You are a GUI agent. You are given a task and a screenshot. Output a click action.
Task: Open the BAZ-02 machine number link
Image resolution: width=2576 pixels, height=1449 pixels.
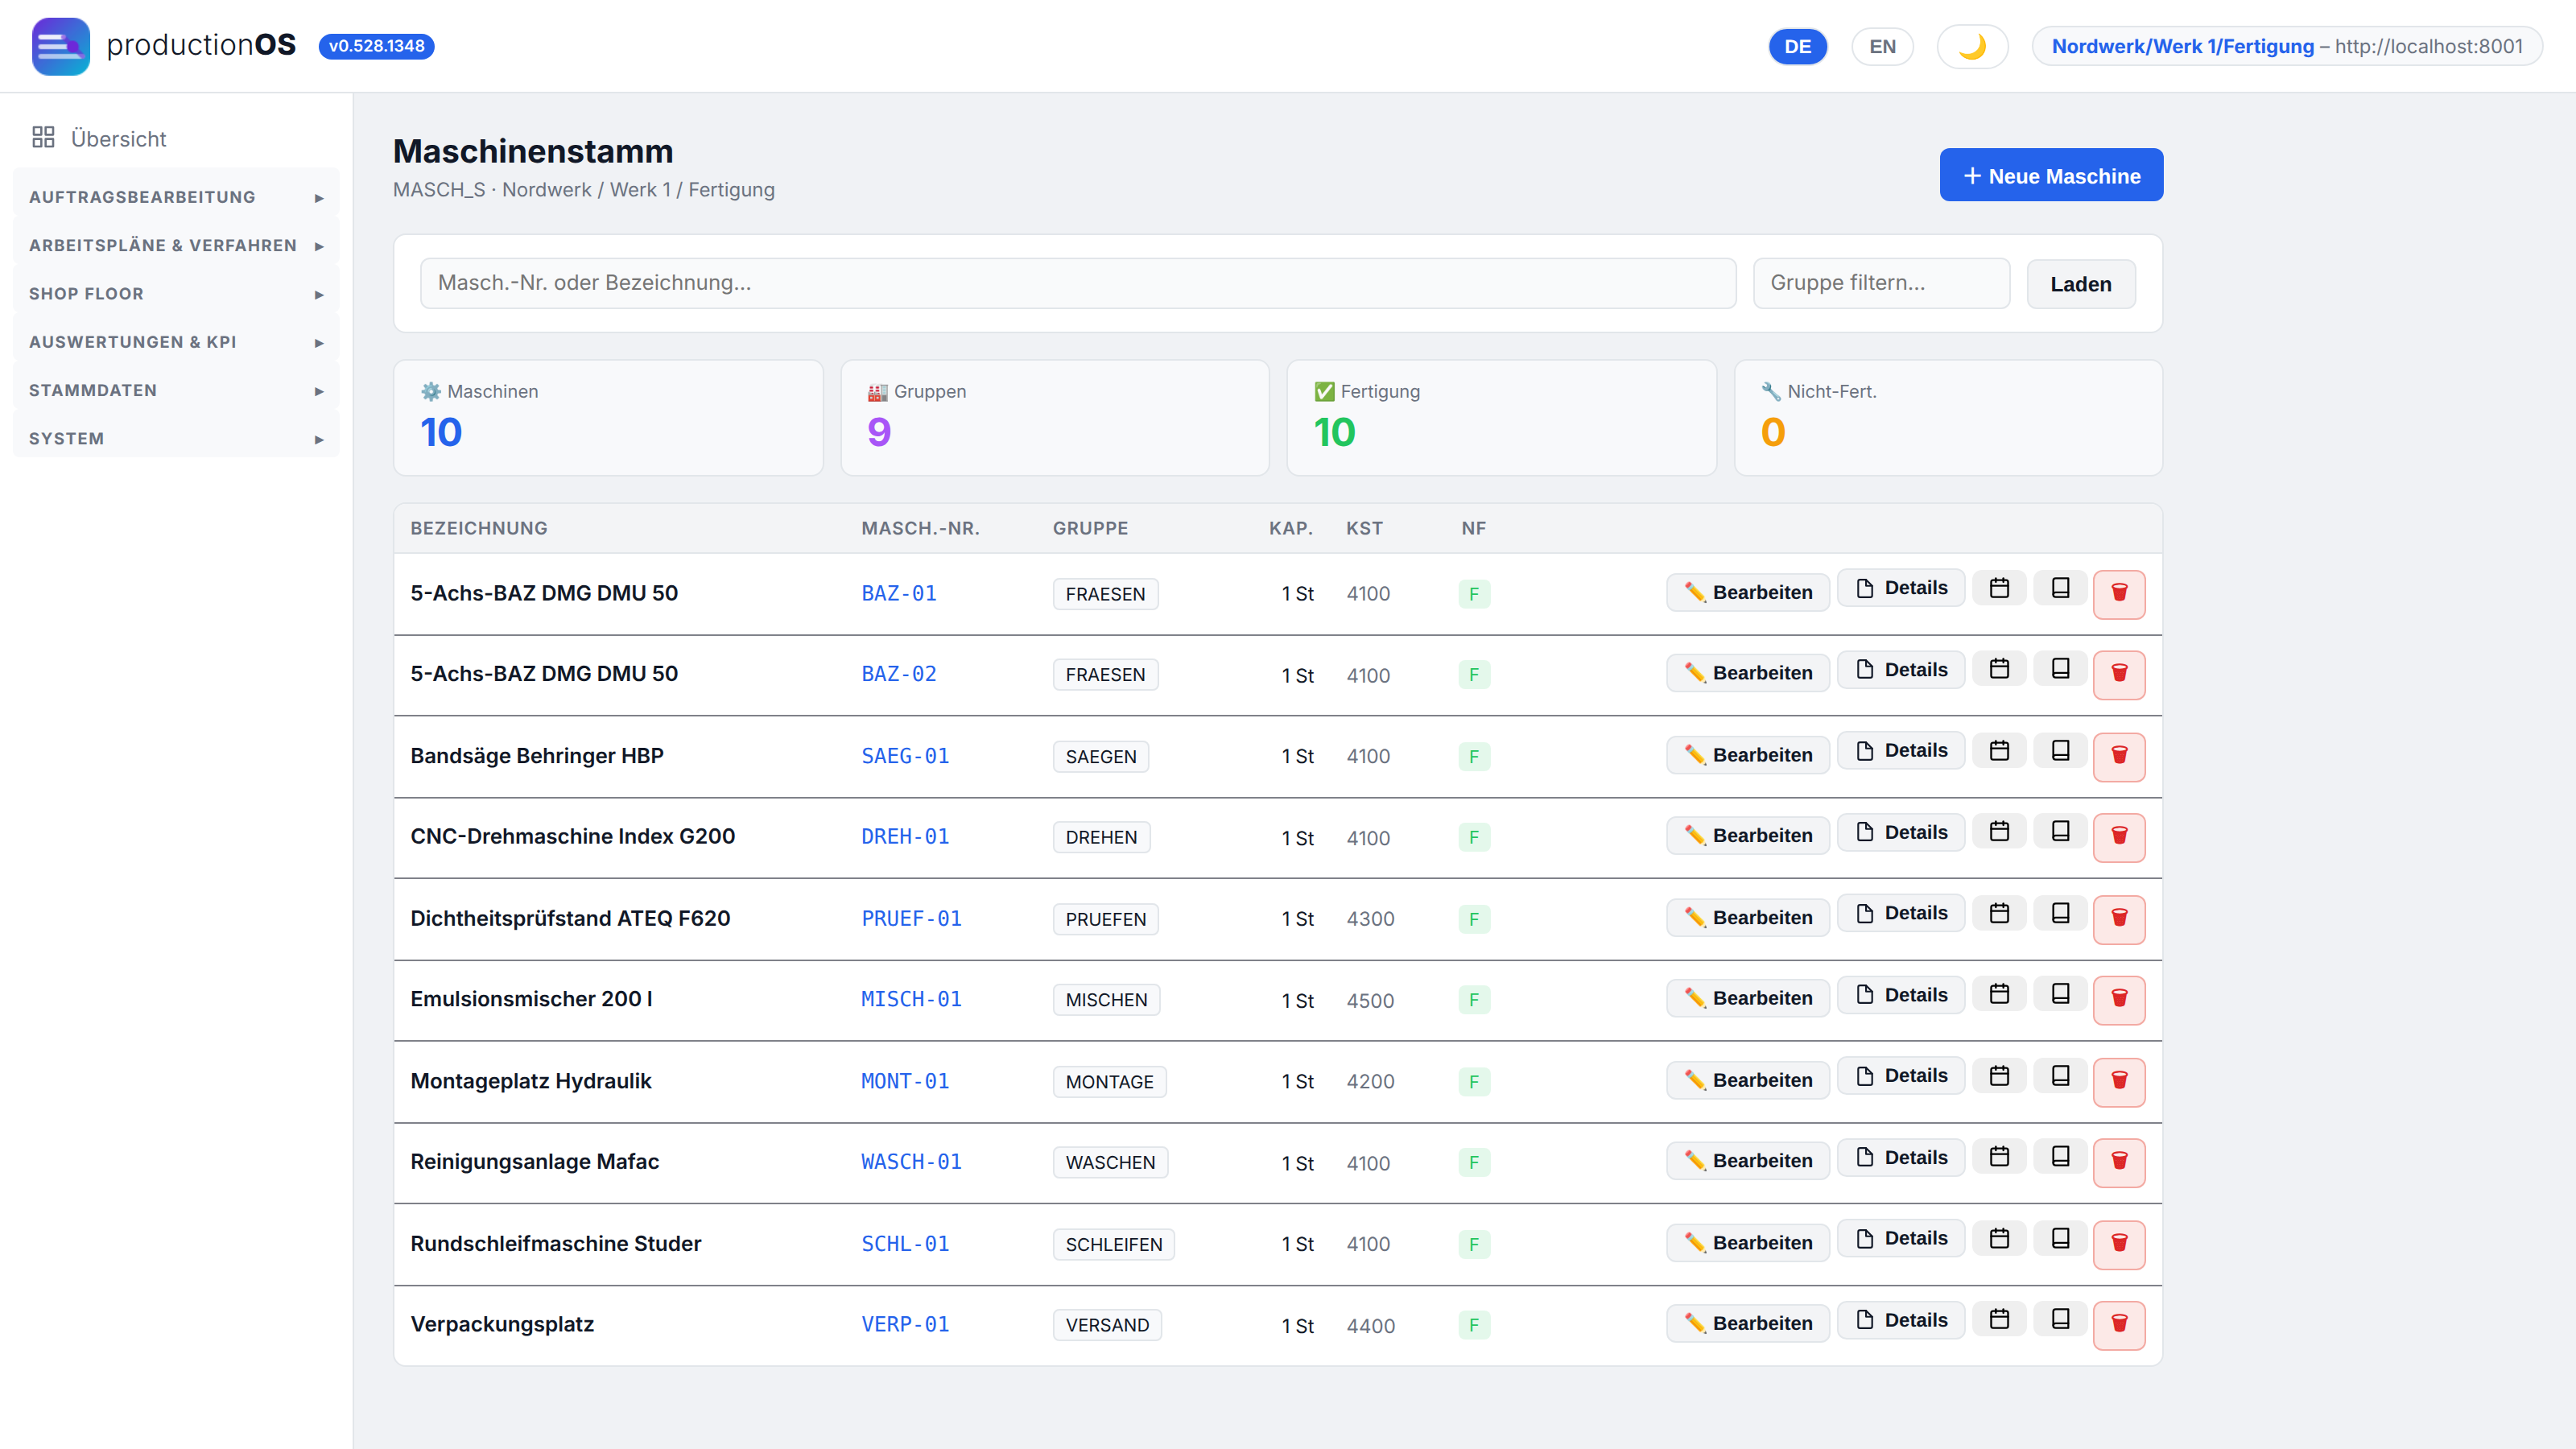pos(899,674)
